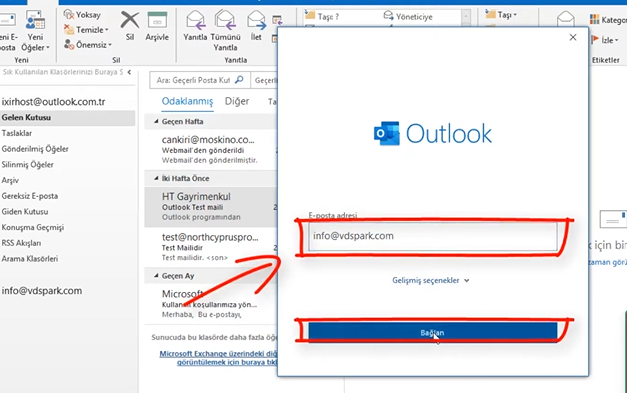The image size is (627, 393).
Task: Open the Konuşma Geçmişi folder
Action: point(33,227)
